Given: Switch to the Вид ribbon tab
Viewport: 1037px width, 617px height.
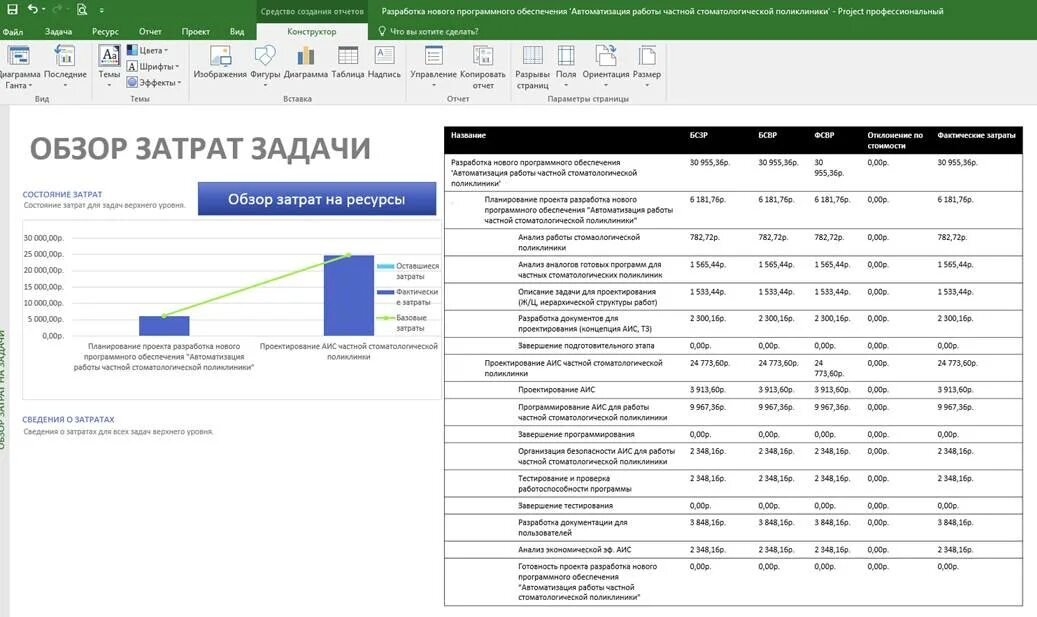Looking at the screenshot, I should pos(237,31).
